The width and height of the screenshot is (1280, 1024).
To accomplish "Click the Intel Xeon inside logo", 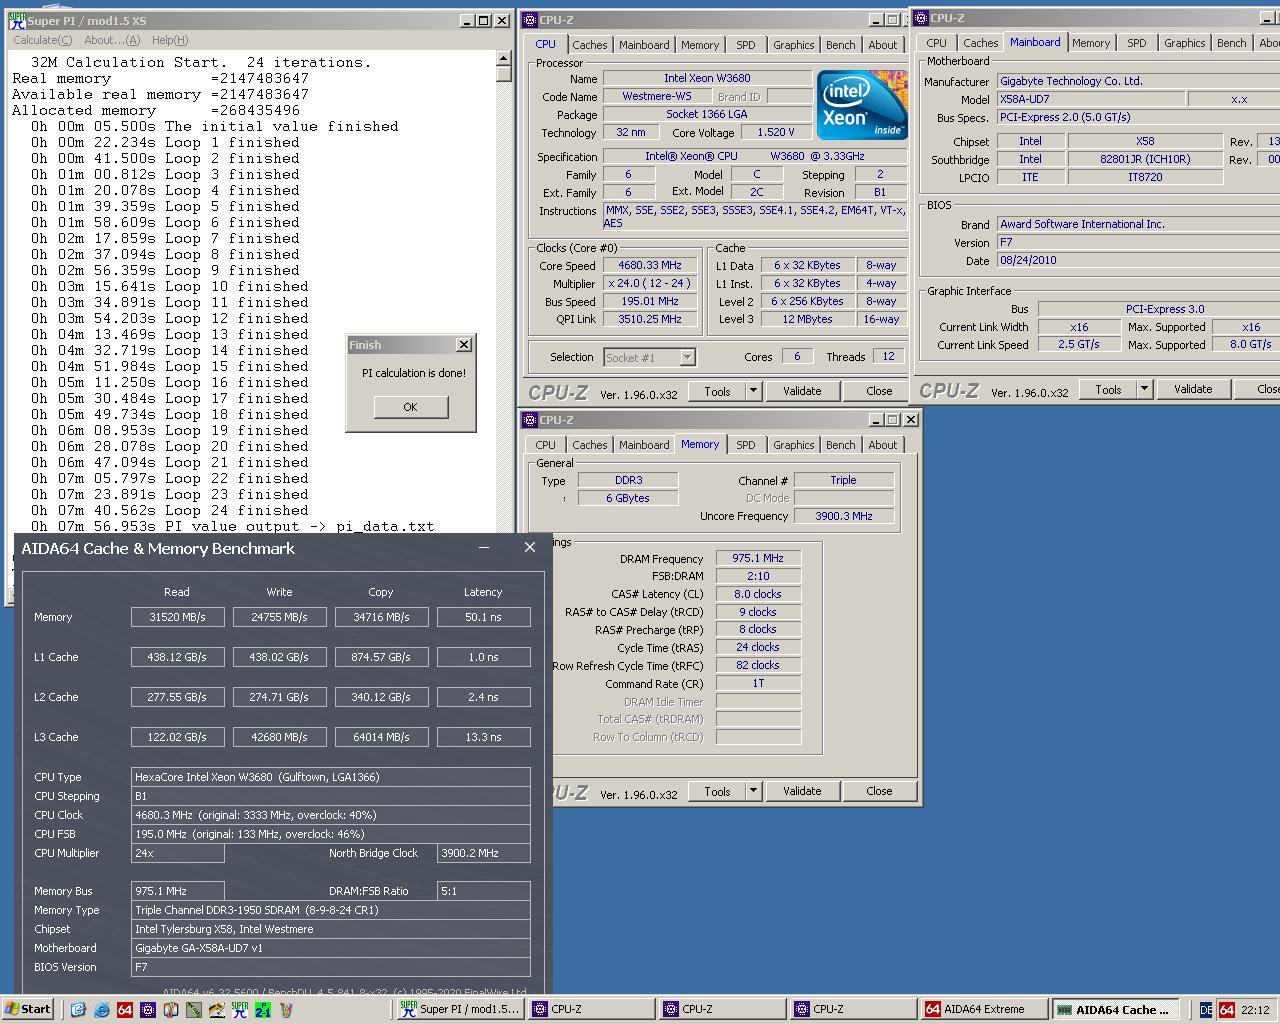I will [x=862, y=104].
